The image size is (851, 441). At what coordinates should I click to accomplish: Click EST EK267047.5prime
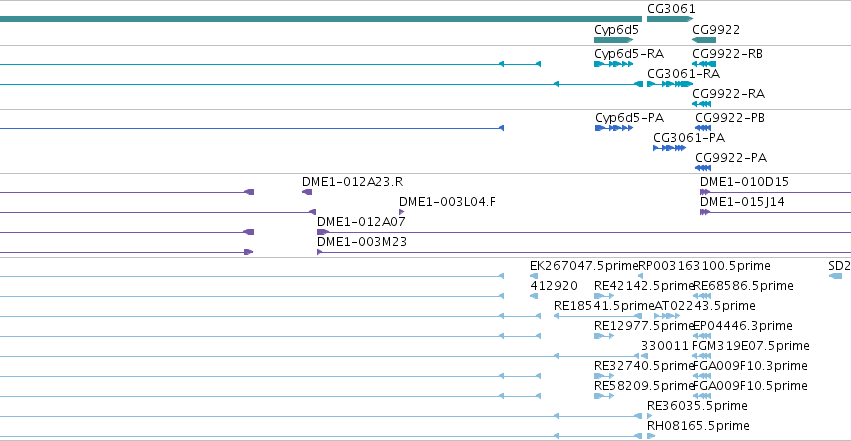point(534,276)
